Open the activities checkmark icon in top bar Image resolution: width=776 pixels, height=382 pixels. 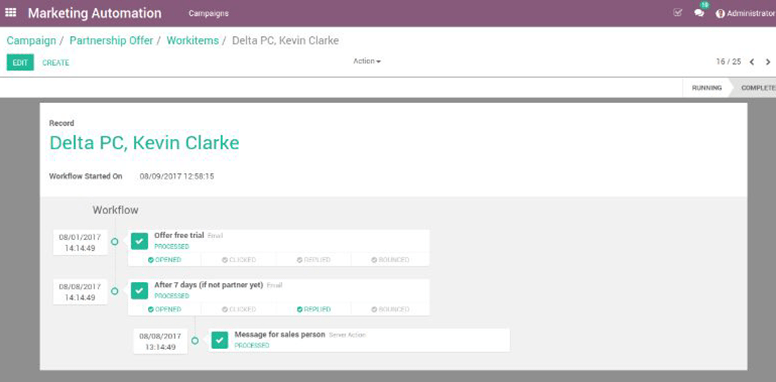(678, 13)
